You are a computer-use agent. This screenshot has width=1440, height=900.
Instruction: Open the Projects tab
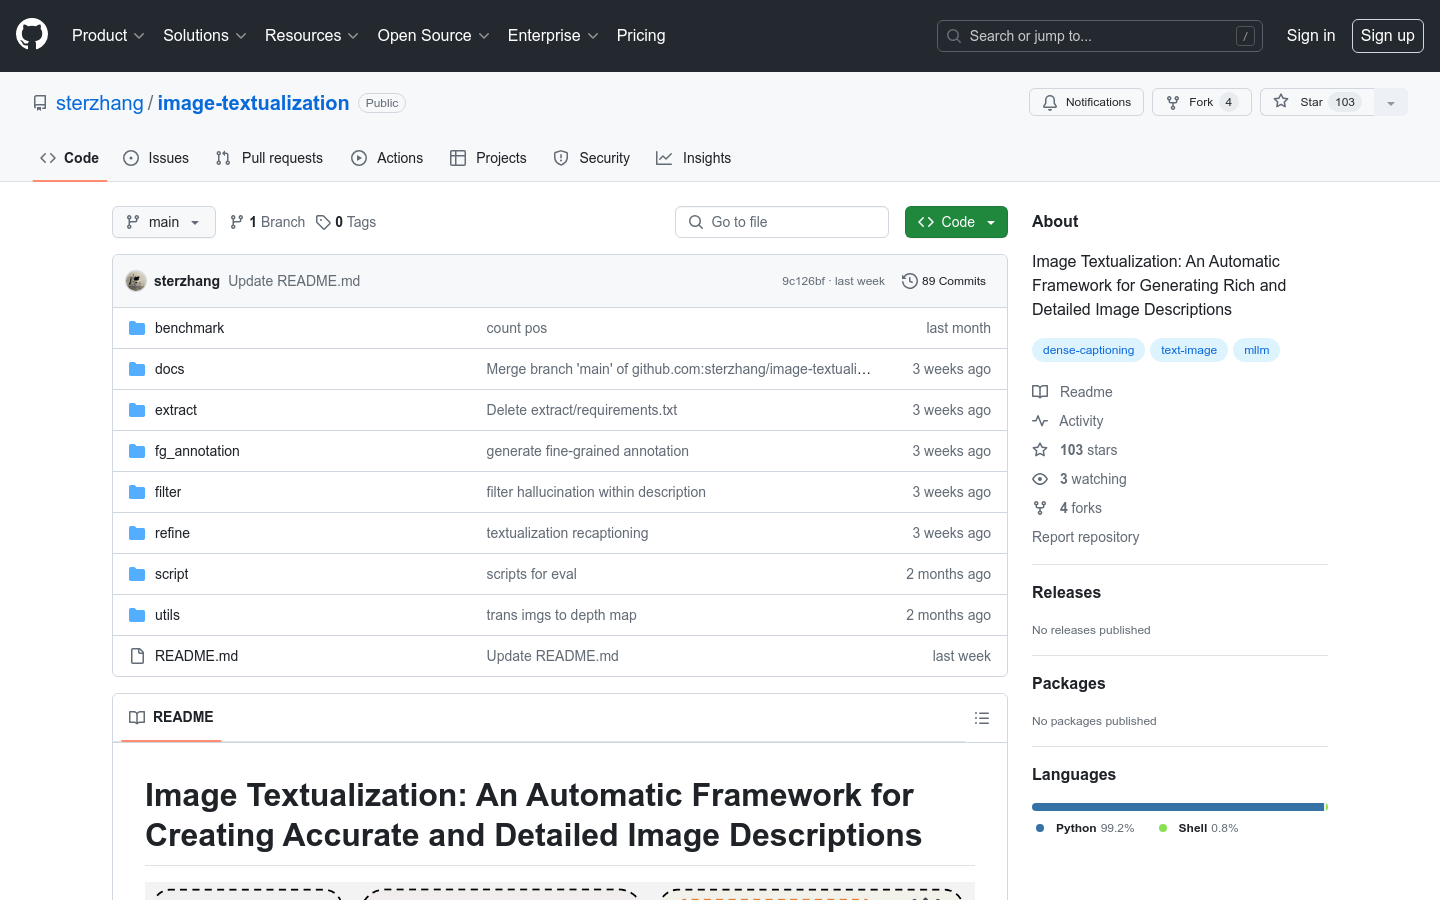coord(488,158)
